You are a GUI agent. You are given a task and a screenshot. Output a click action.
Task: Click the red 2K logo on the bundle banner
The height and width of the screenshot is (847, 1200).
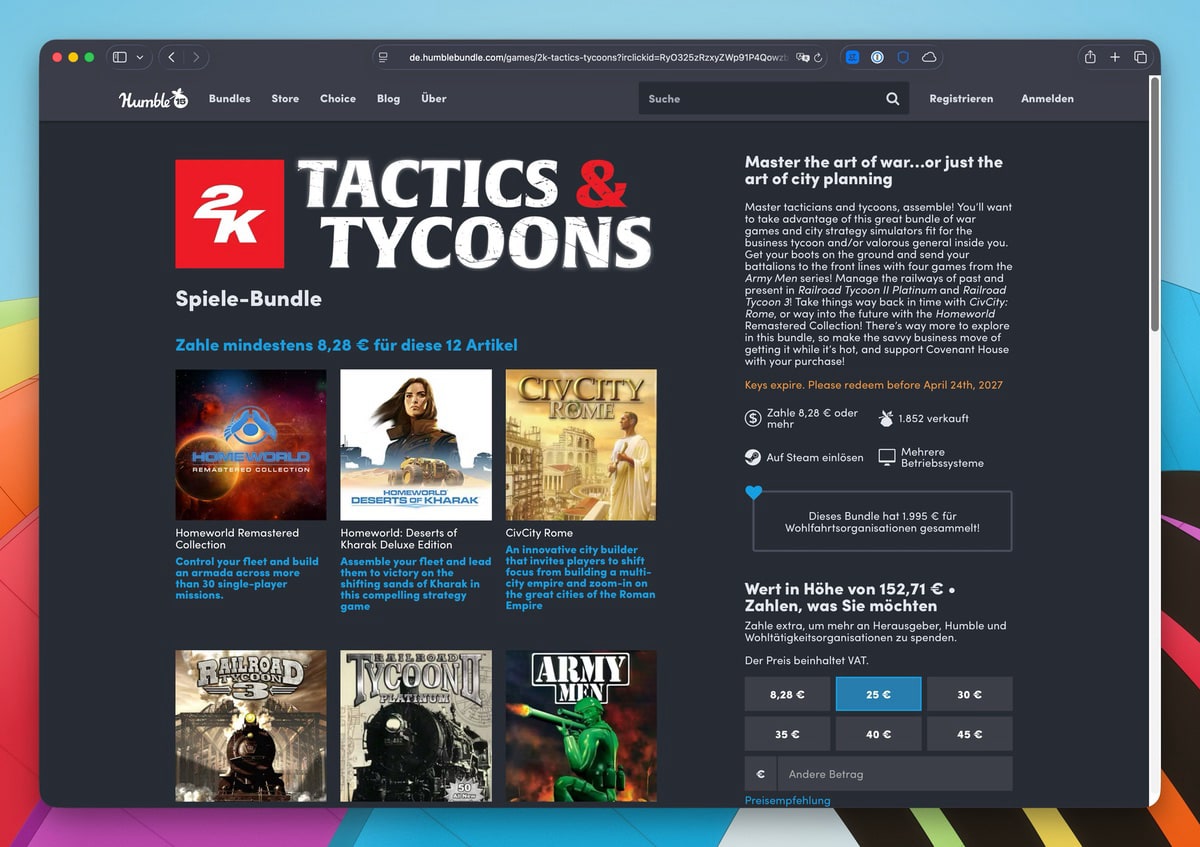click(x=229, y=213)
